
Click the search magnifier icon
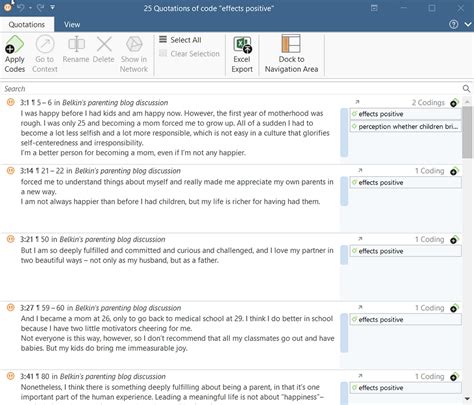click(466, 89)
